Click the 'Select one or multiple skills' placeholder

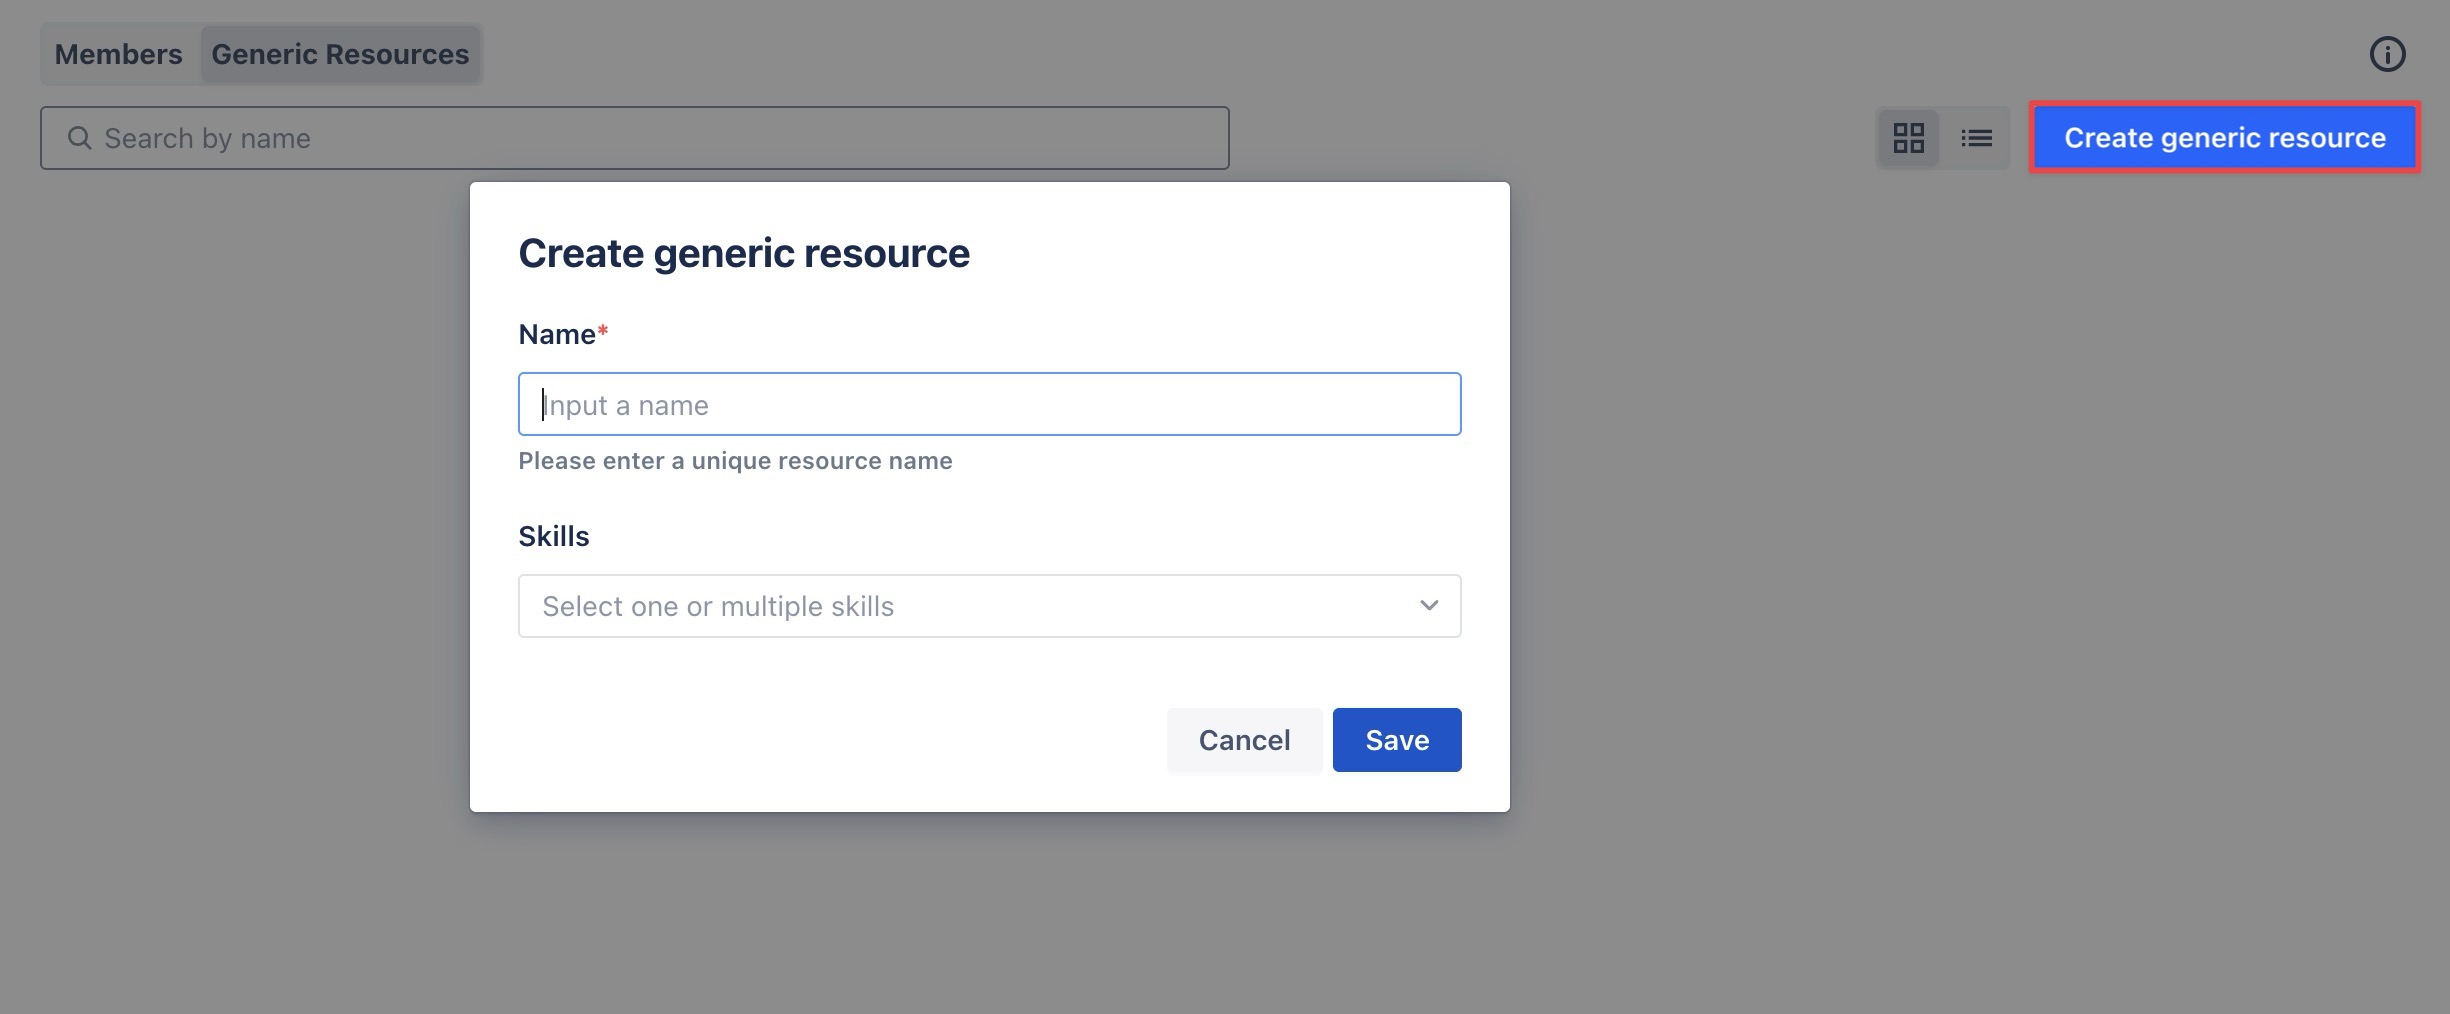click(x=718, y=606)
